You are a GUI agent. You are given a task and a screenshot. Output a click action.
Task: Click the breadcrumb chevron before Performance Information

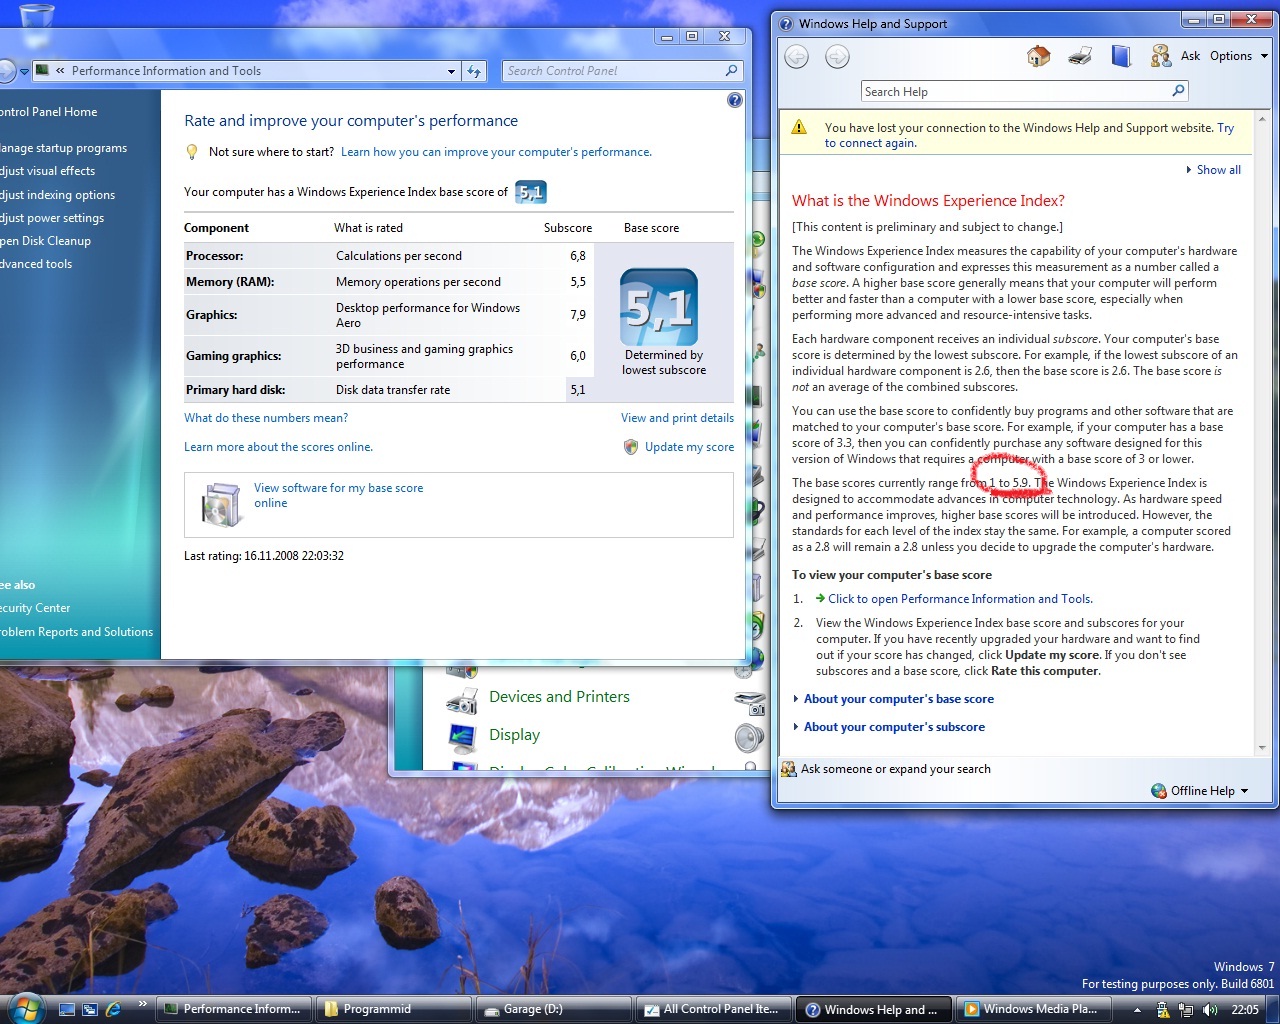60,71
